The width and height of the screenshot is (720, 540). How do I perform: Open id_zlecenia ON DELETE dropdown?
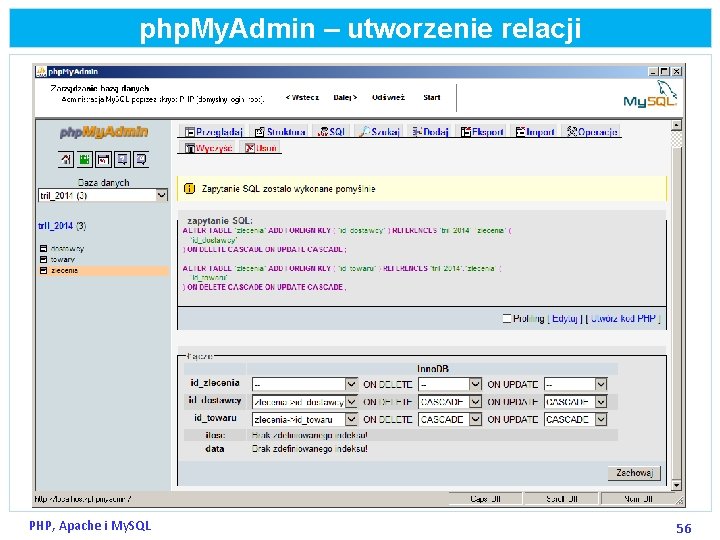tap(450, 384)
